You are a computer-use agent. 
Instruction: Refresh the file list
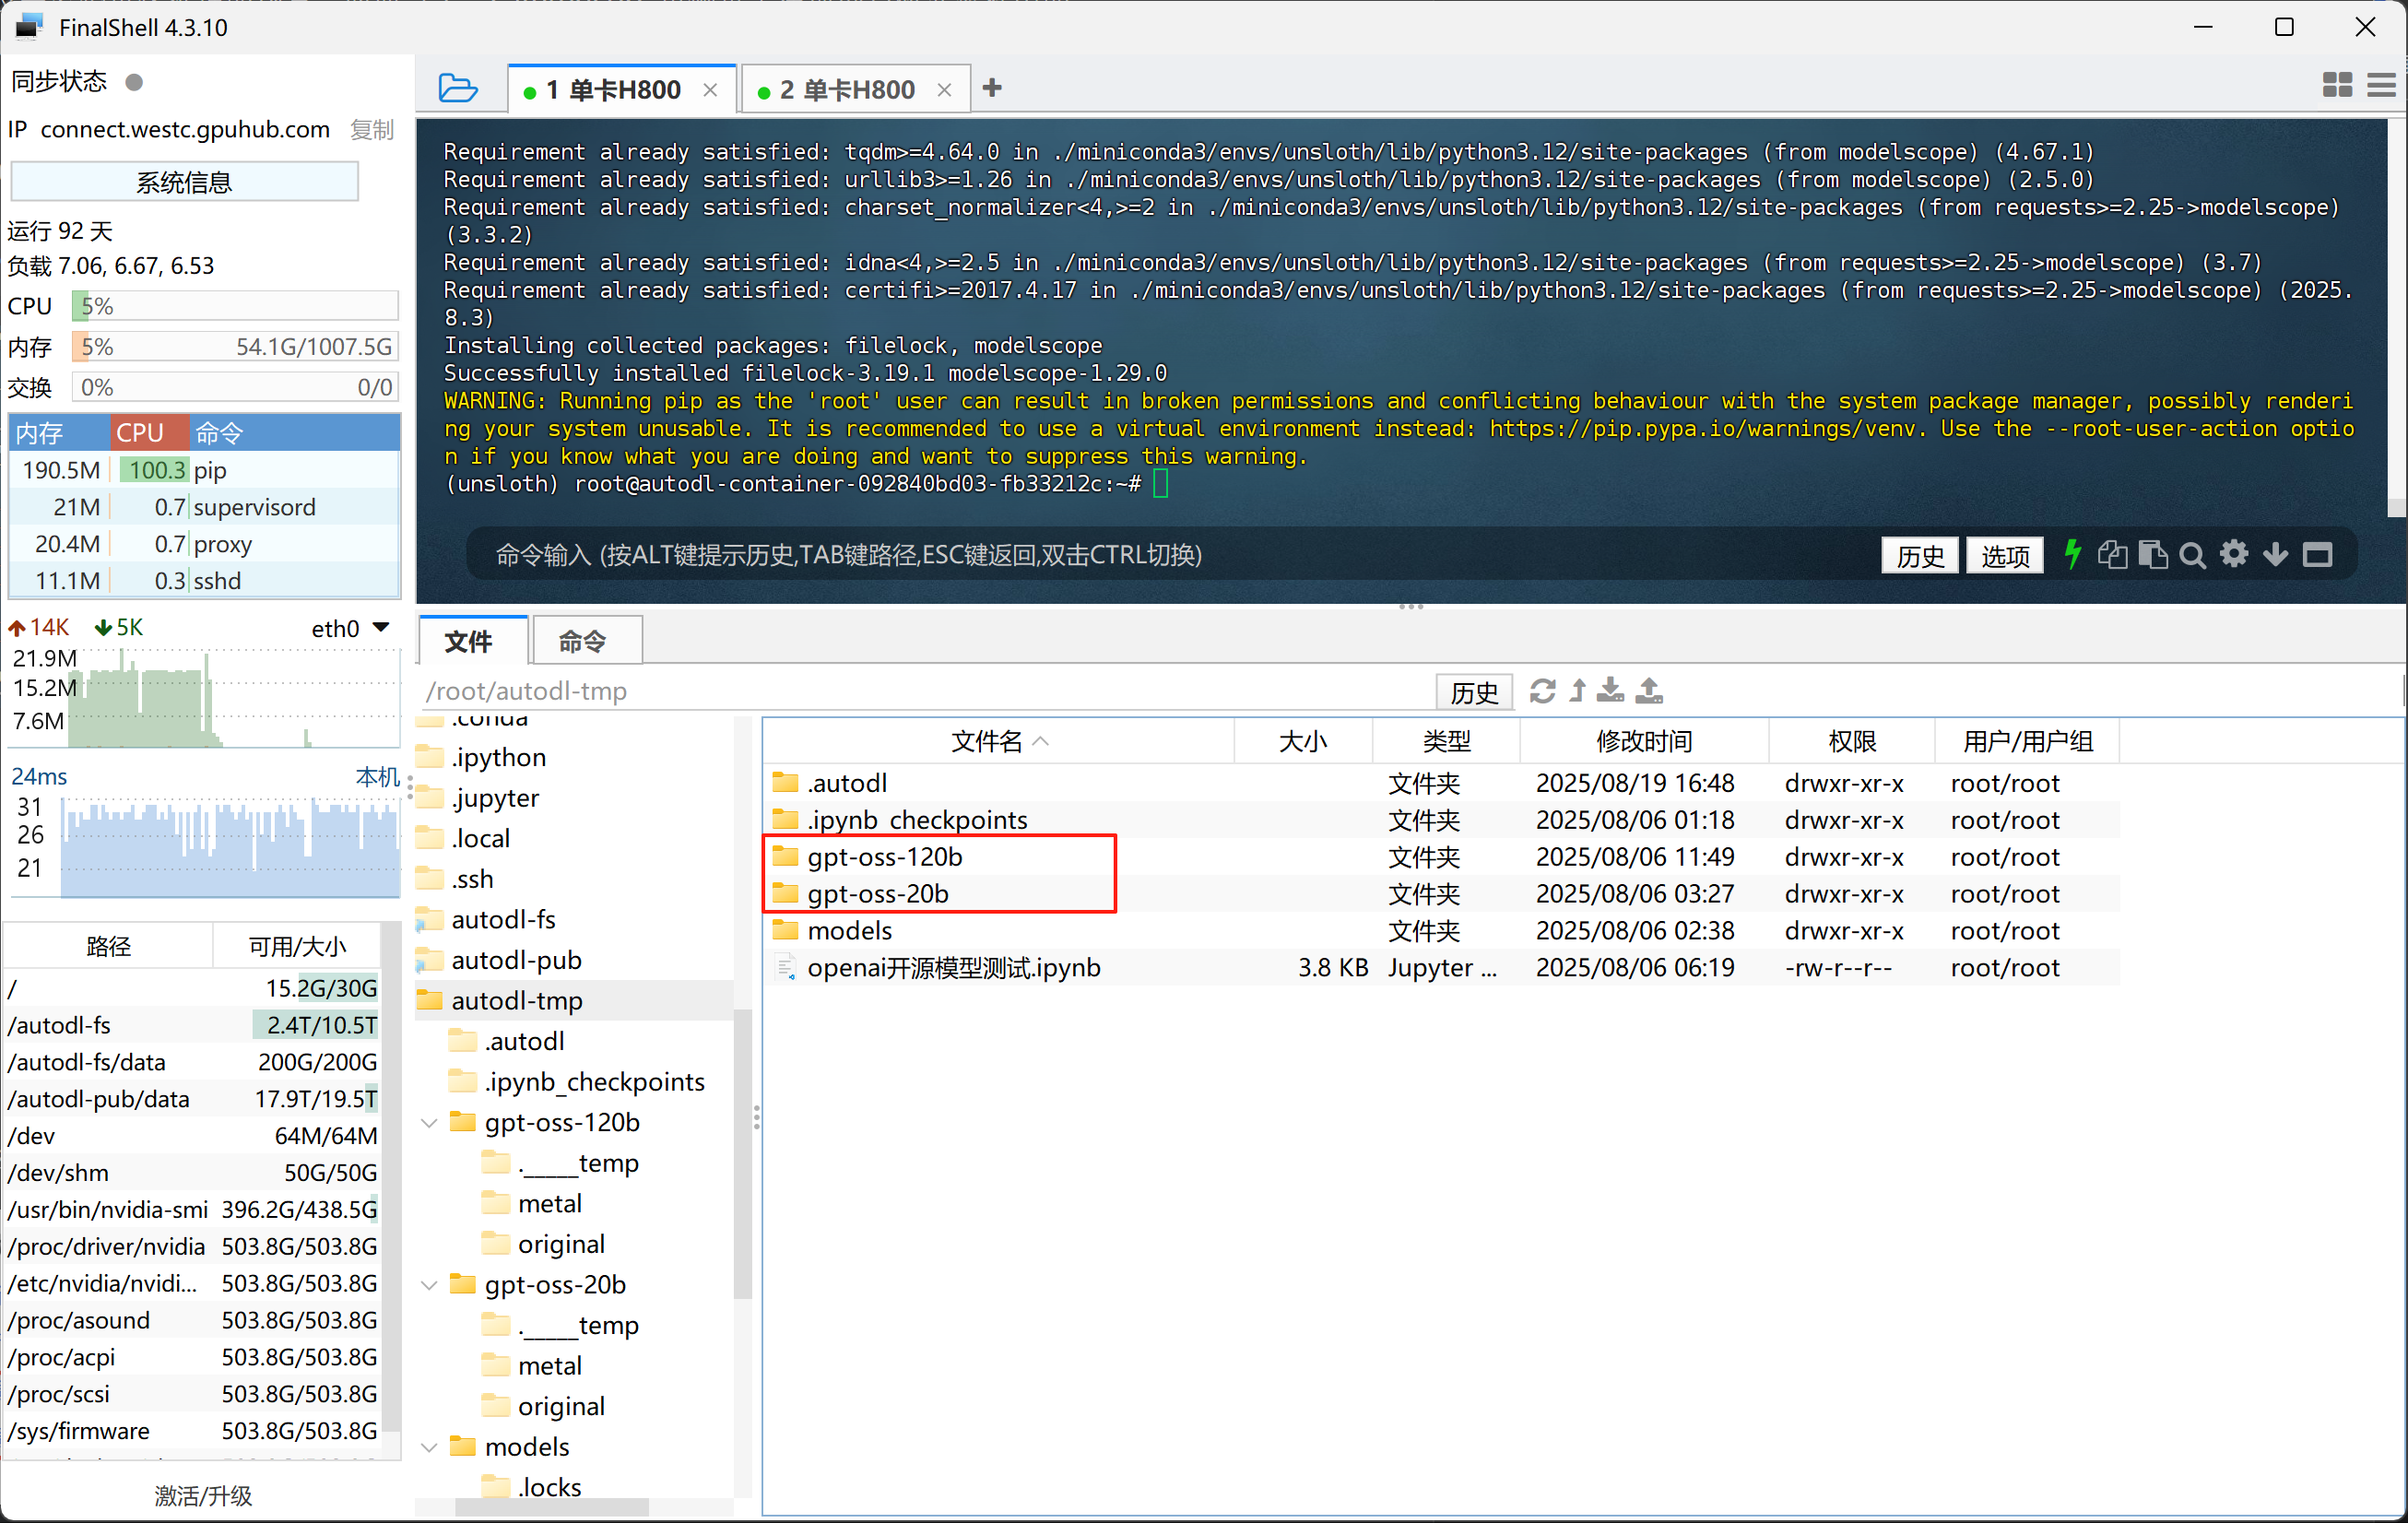click(1543, 691)
